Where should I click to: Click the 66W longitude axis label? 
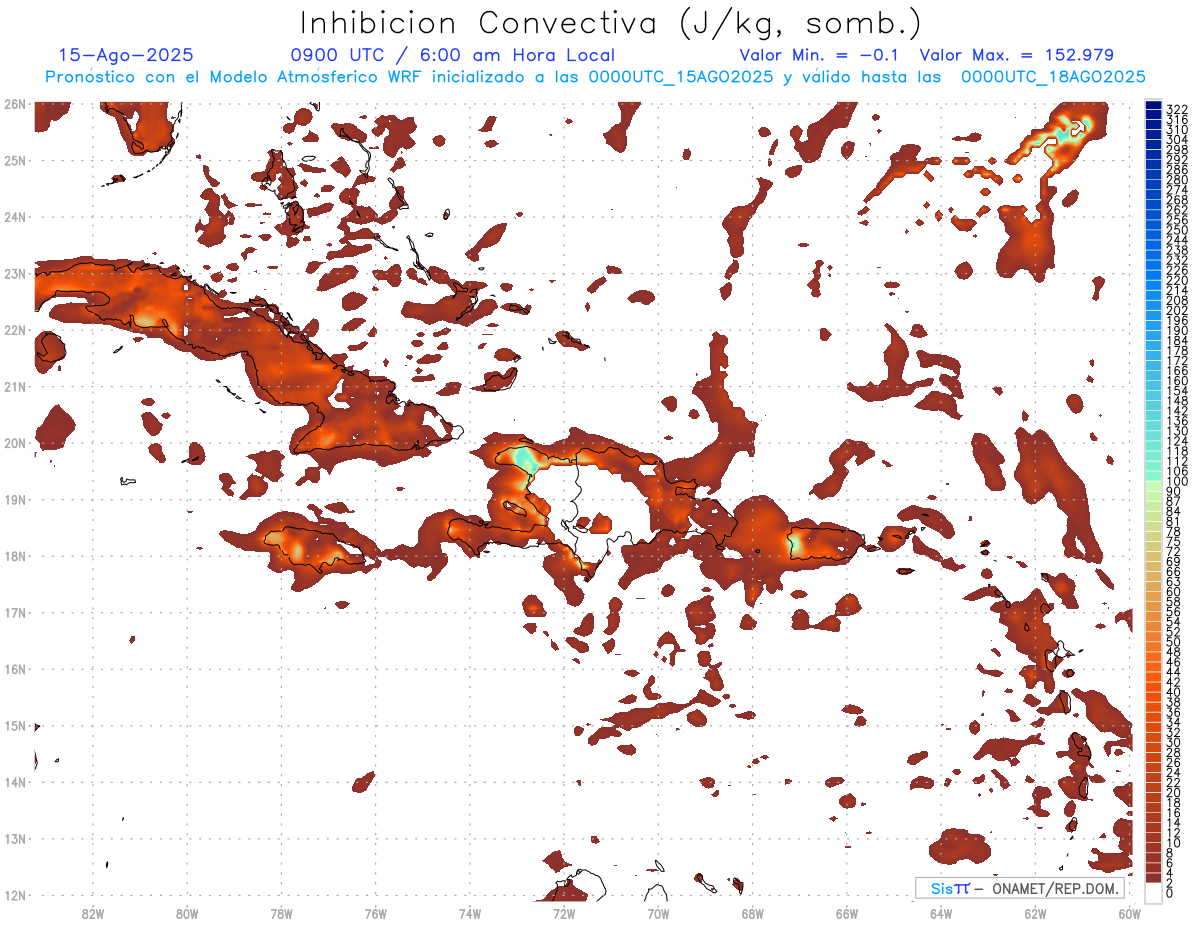point(847,912)
